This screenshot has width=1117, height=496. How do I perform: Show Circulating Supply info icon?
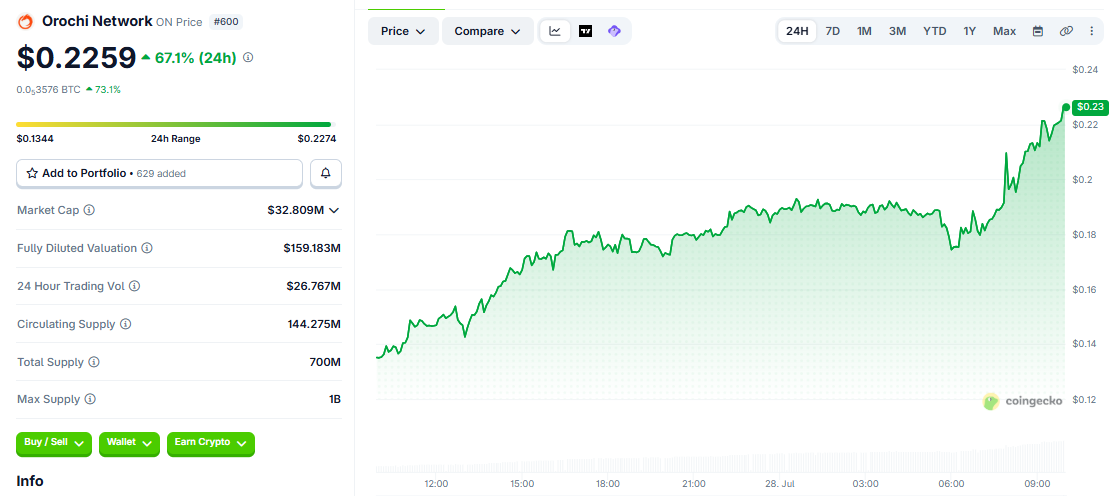pos(125,324)
